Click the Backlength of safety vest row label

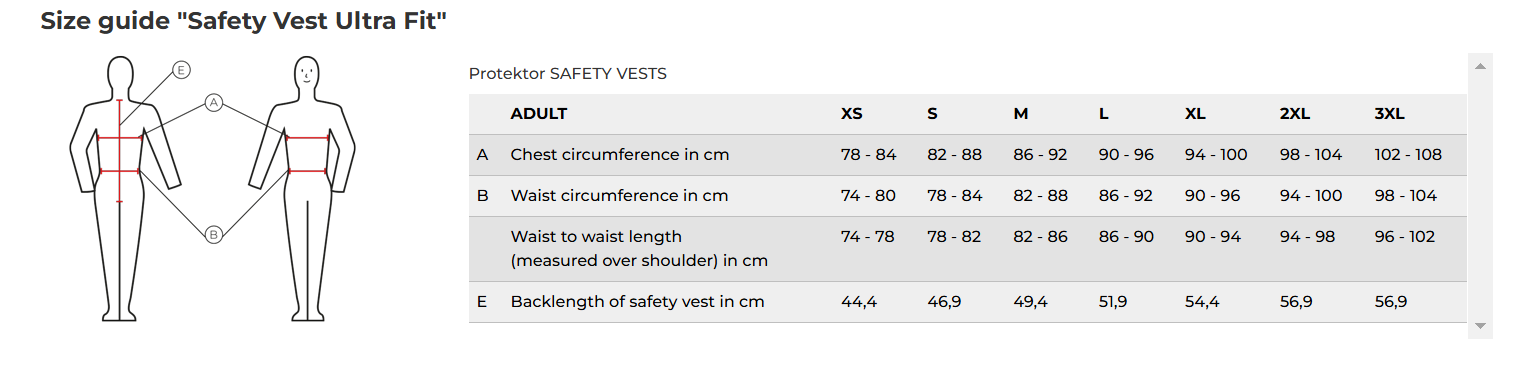[637, 302]
